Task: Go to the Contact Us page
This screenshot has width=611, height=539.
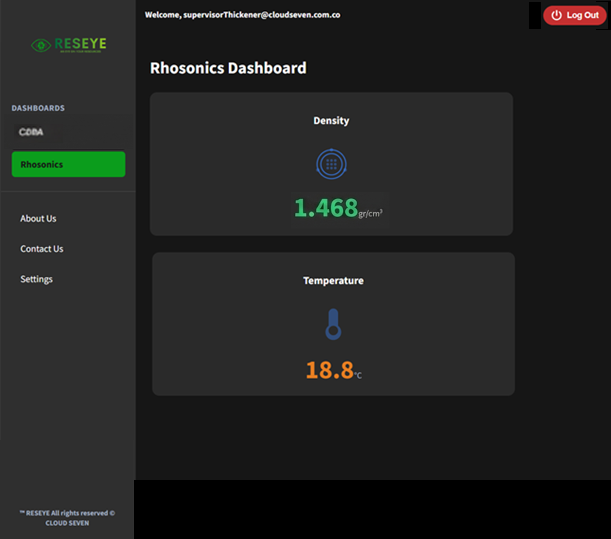Action: (42, 249)
